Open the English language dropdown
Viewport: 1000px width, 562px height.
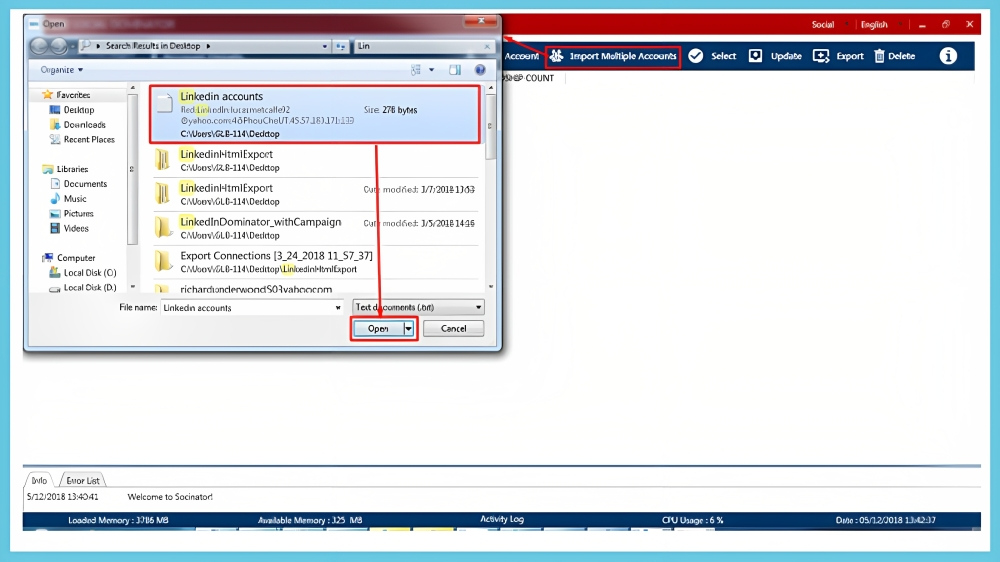click(881, 24)
